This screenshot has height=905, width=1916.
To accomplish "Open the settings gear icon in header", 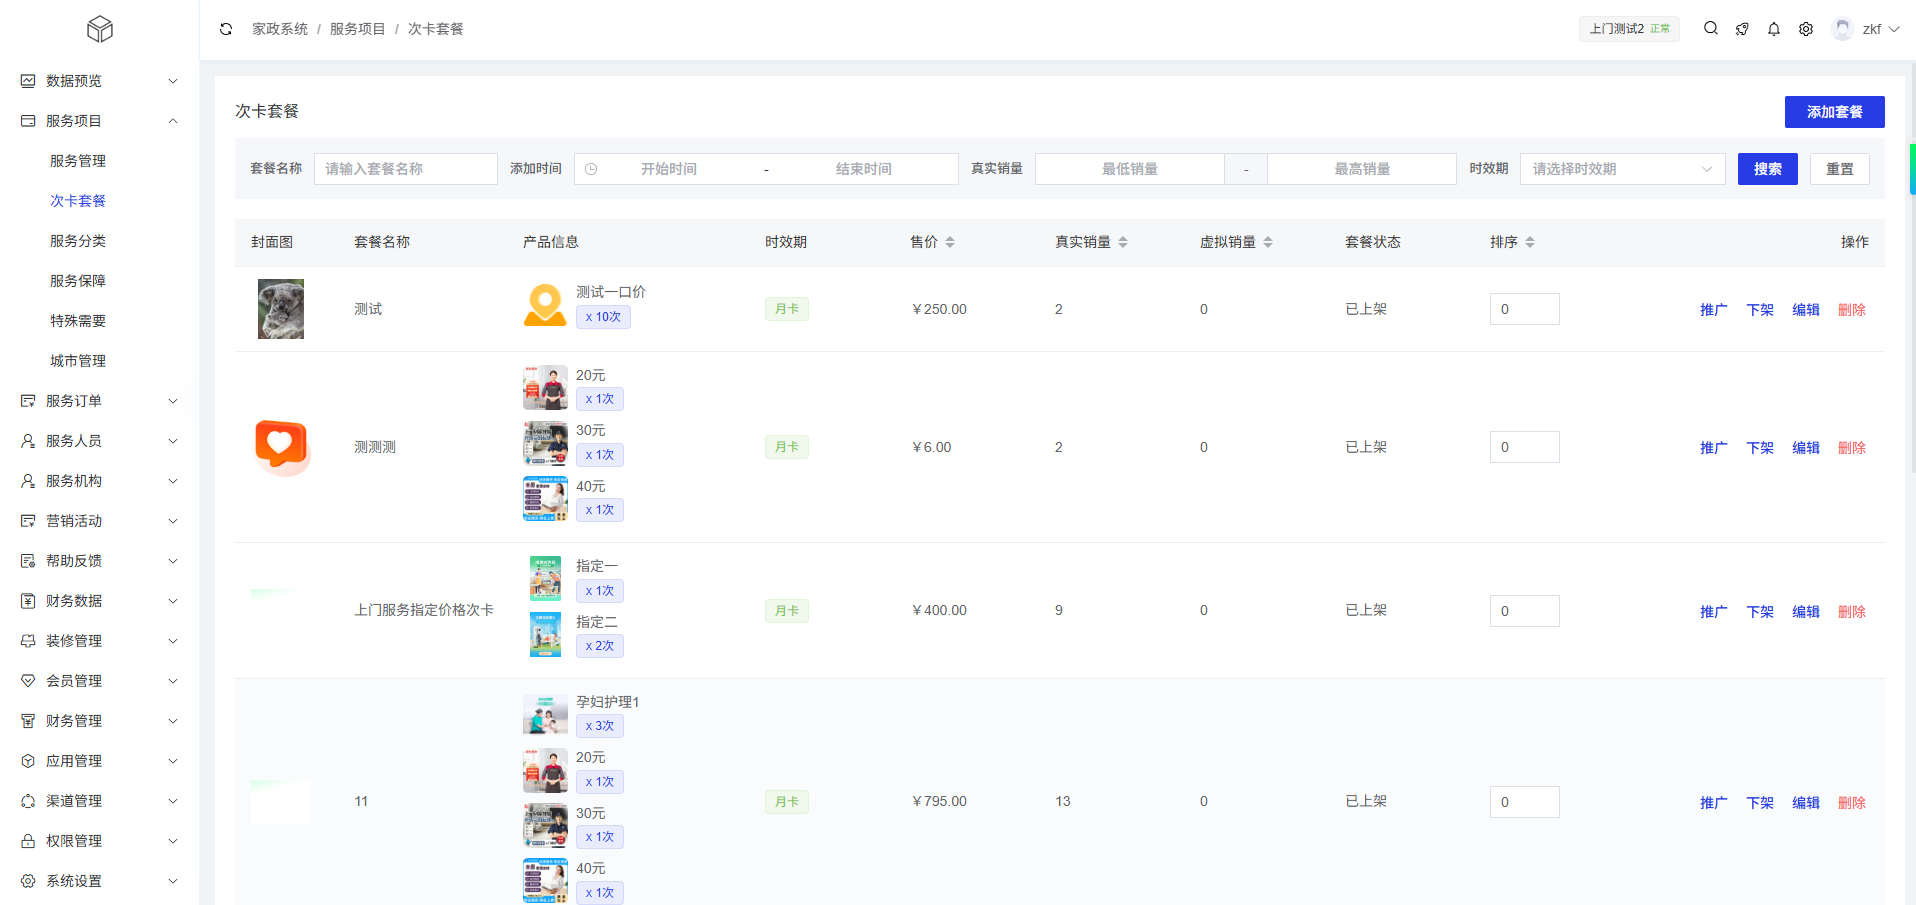I will 1806,29.
